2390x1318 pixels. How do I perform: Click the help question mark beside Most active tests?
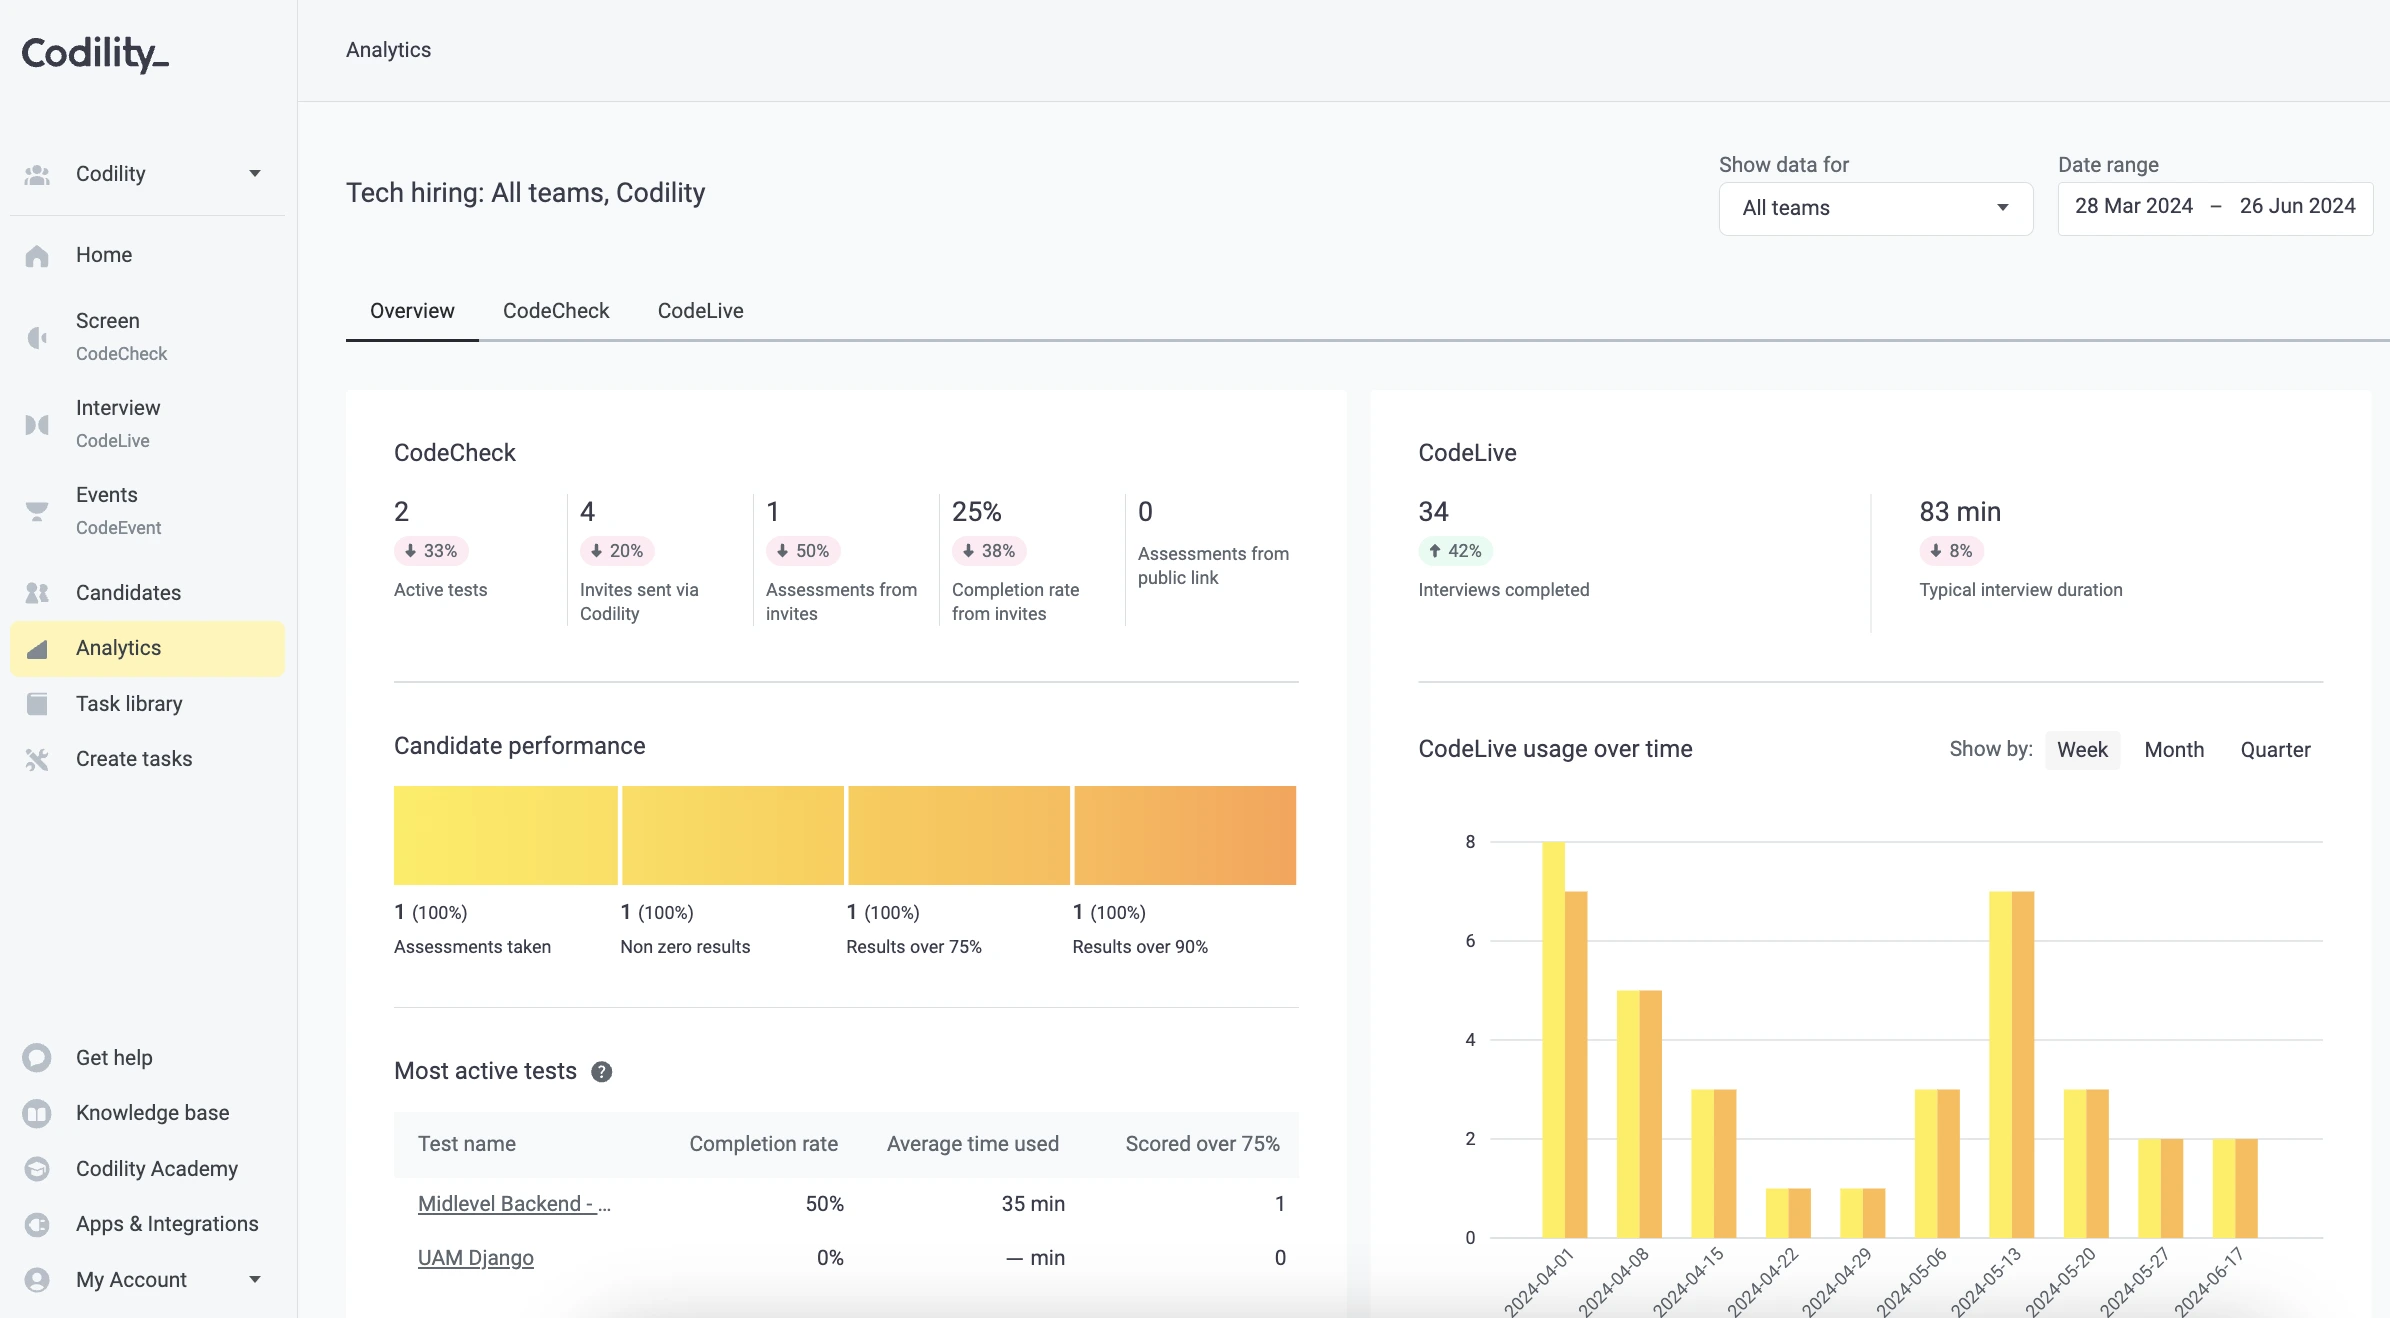click(601, 1072)
